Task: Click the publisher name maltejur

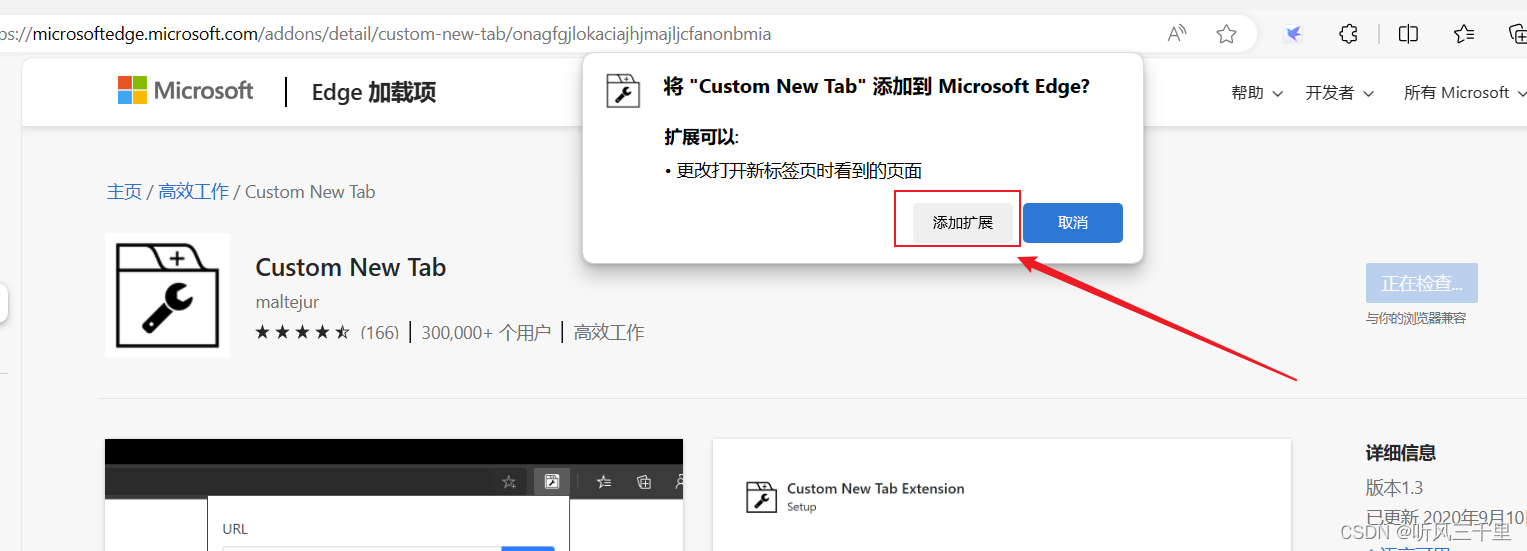Action: [x=287, y=301]
